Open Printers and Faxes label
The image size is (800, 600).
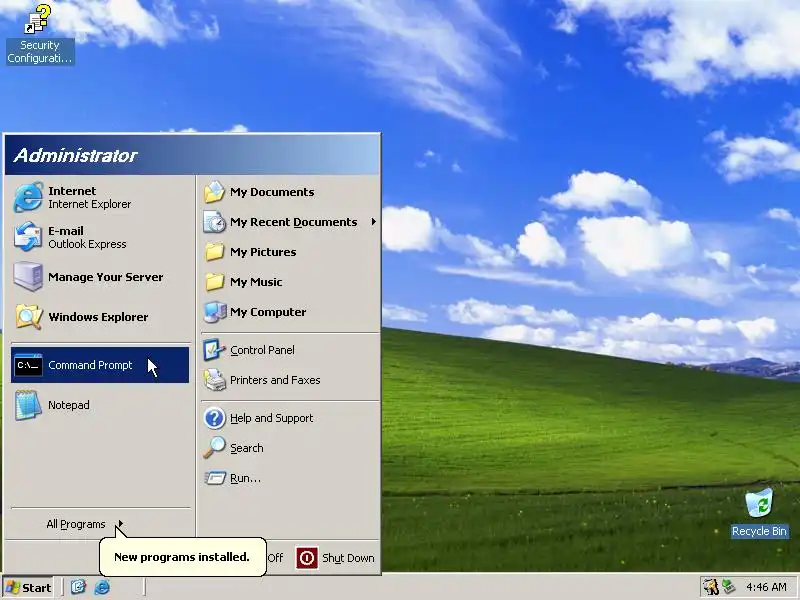275,380
